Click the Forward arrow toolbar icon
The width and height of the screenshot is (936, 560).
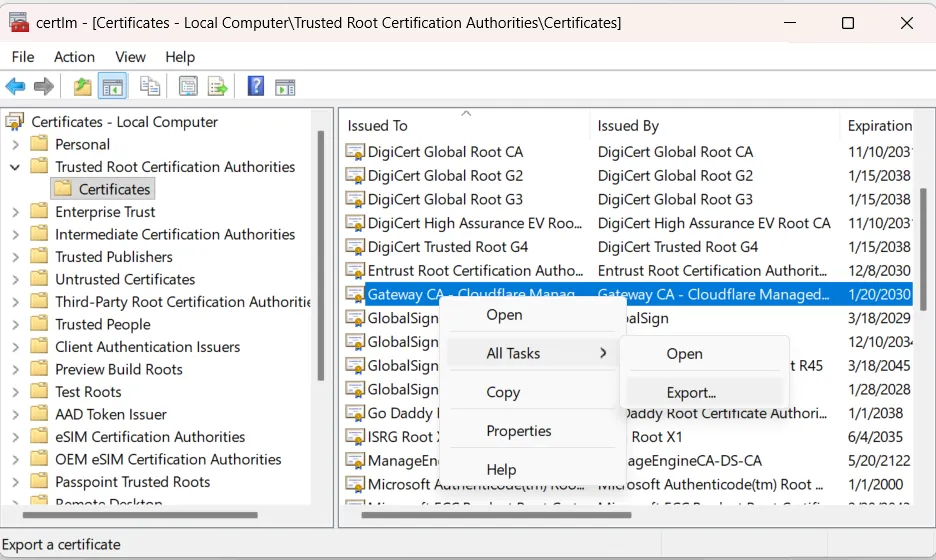tap(44, 87)
